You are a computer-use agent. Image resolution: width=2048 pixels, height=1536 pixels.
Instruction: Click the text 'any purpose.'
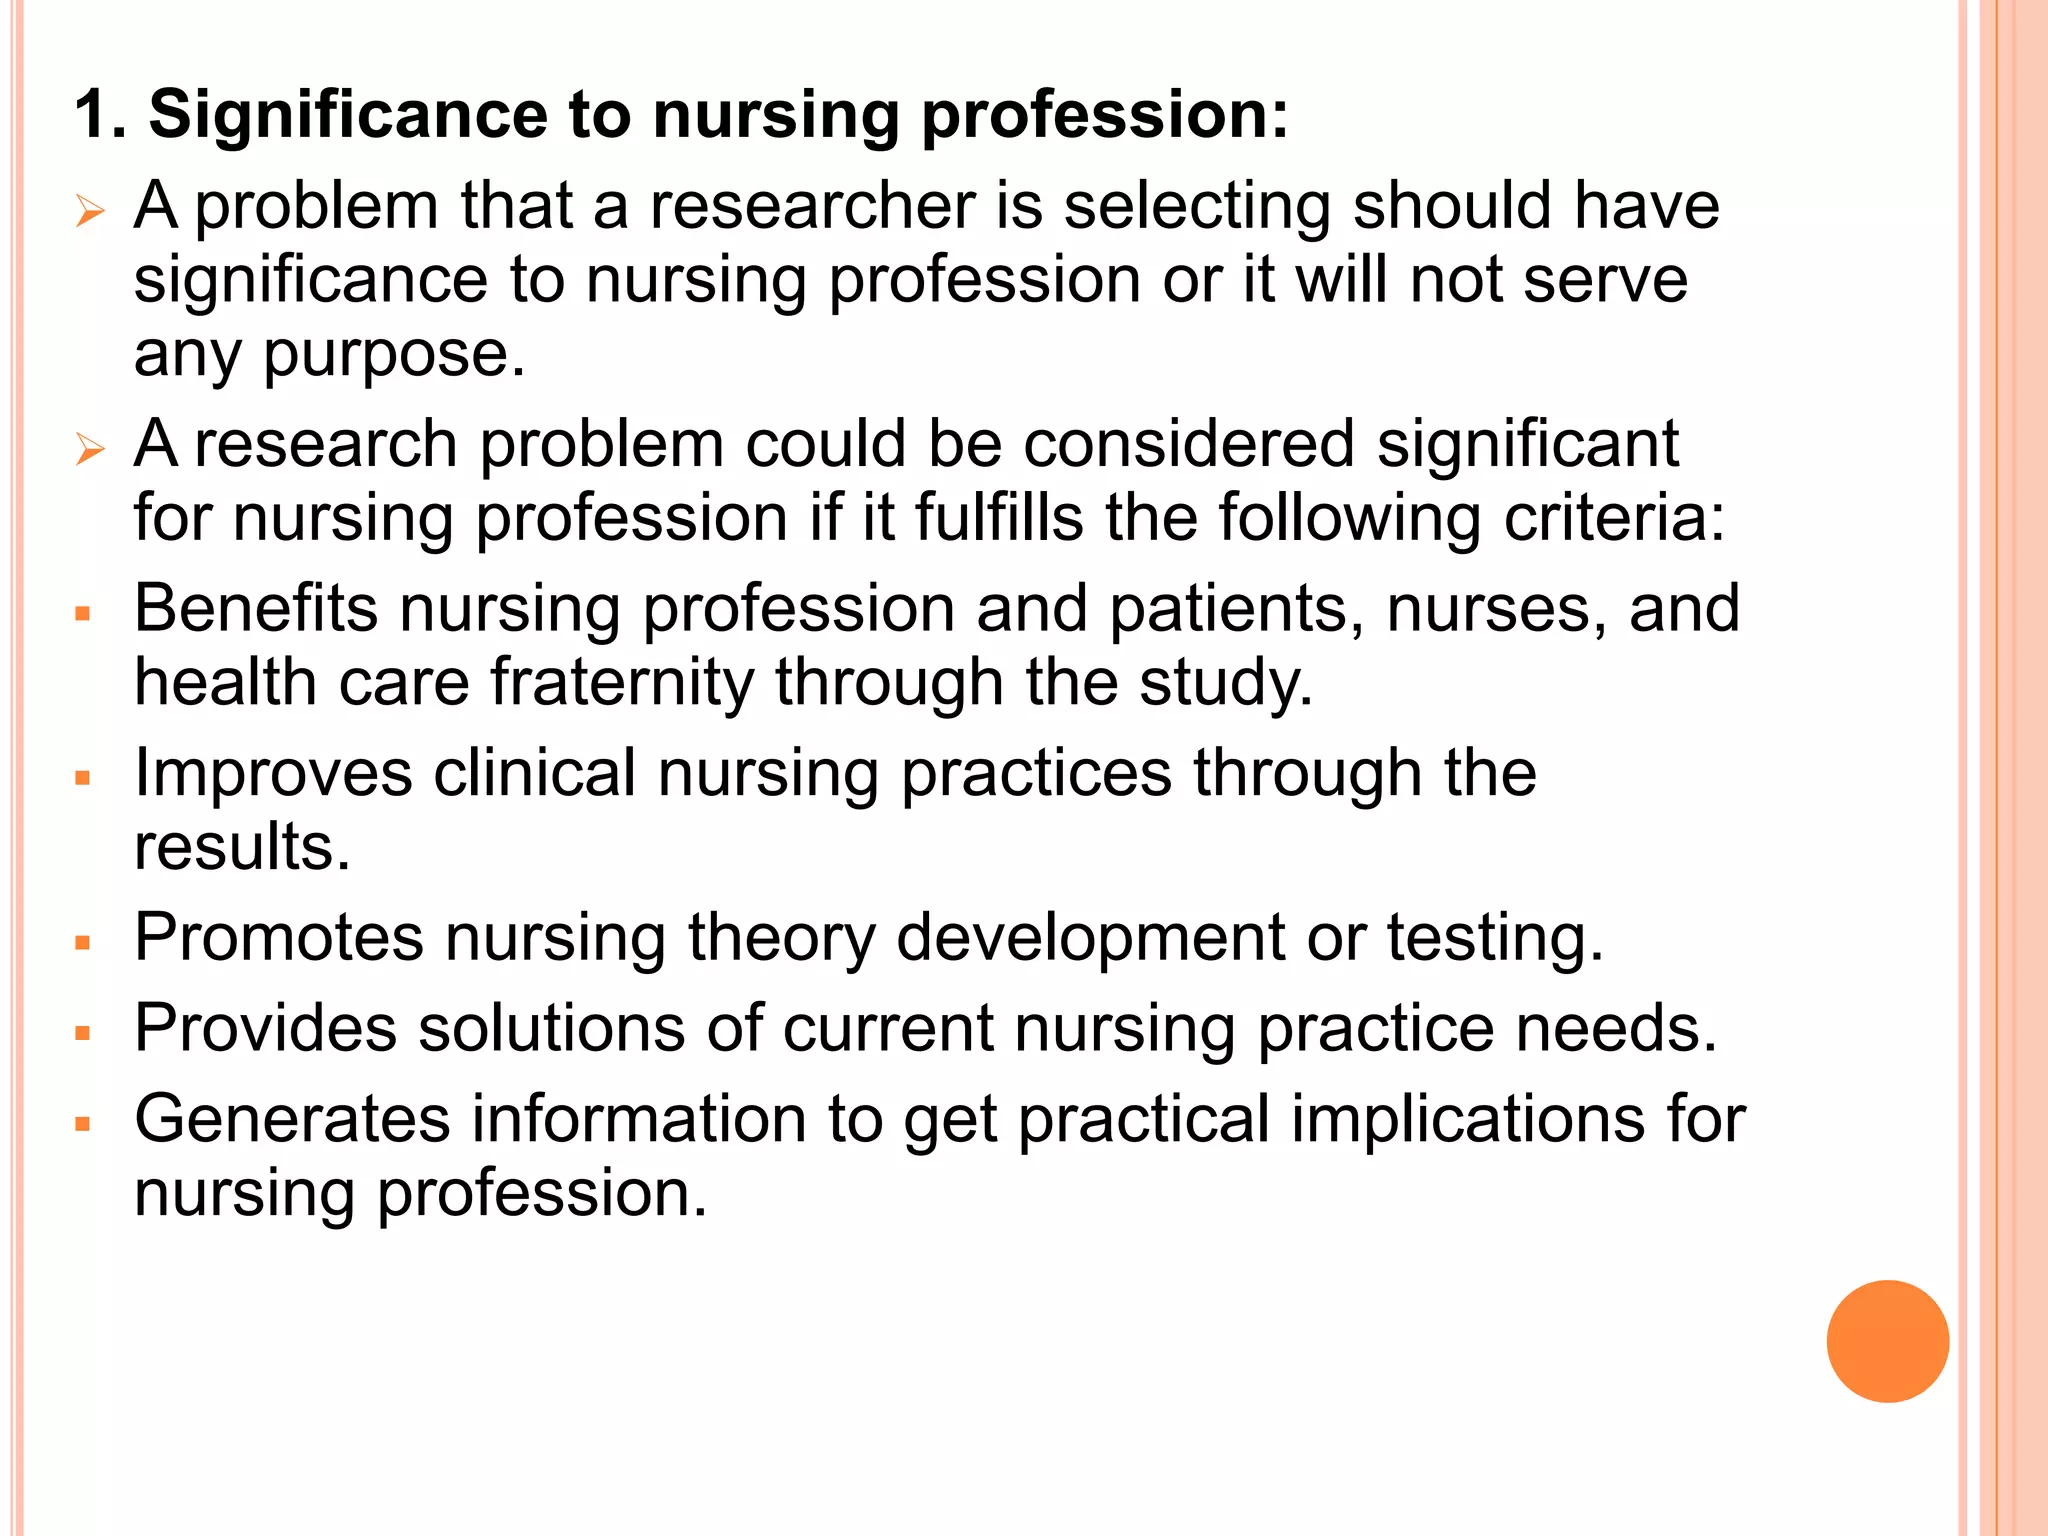329,356
